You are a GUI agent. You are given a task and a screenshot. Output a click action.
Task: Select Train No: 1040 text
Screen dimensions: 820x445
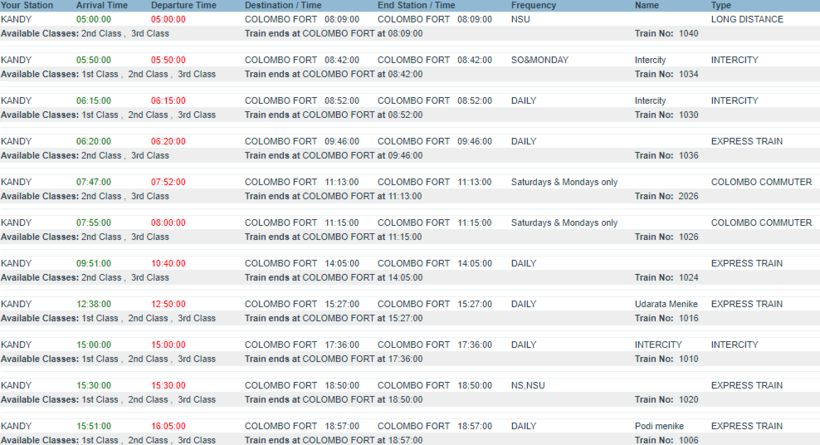click(667, 33)
